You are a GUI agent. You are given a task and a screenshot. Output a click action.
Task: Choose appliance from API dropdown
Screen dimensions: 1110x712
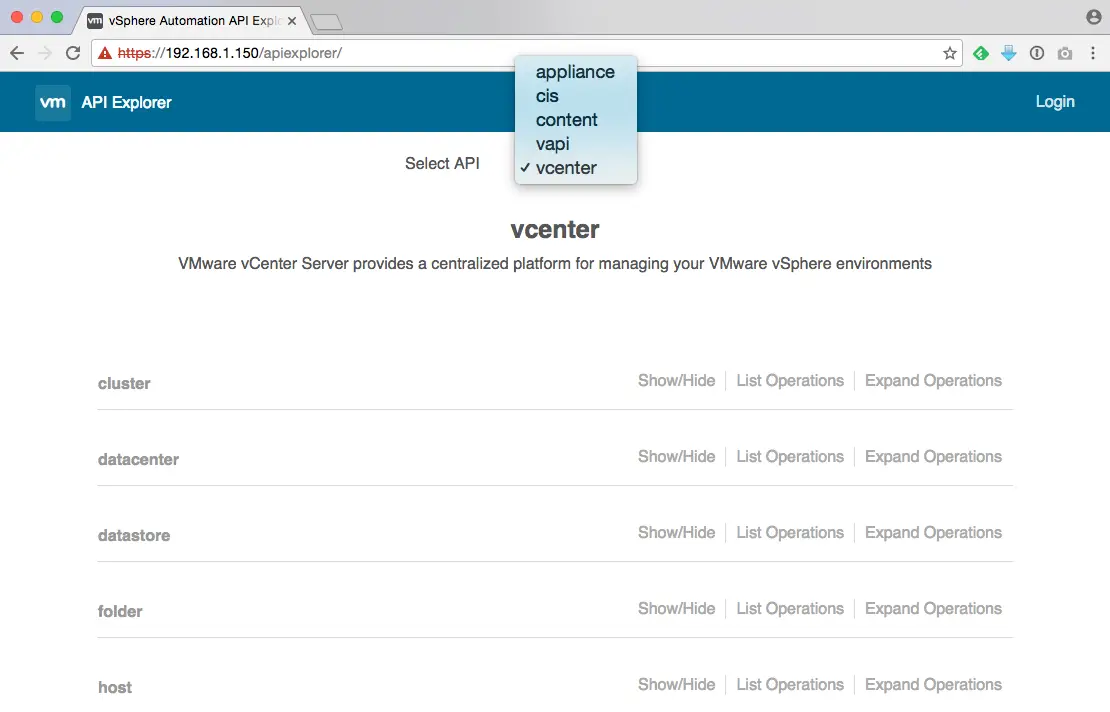576,72
